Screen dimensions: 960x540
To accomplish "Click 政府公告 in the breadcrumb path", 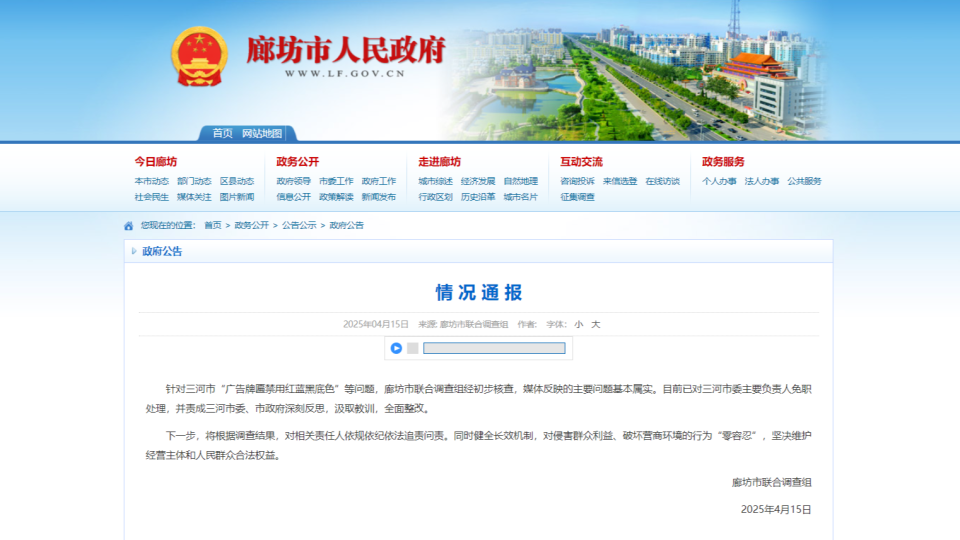I will pos(347,225).
